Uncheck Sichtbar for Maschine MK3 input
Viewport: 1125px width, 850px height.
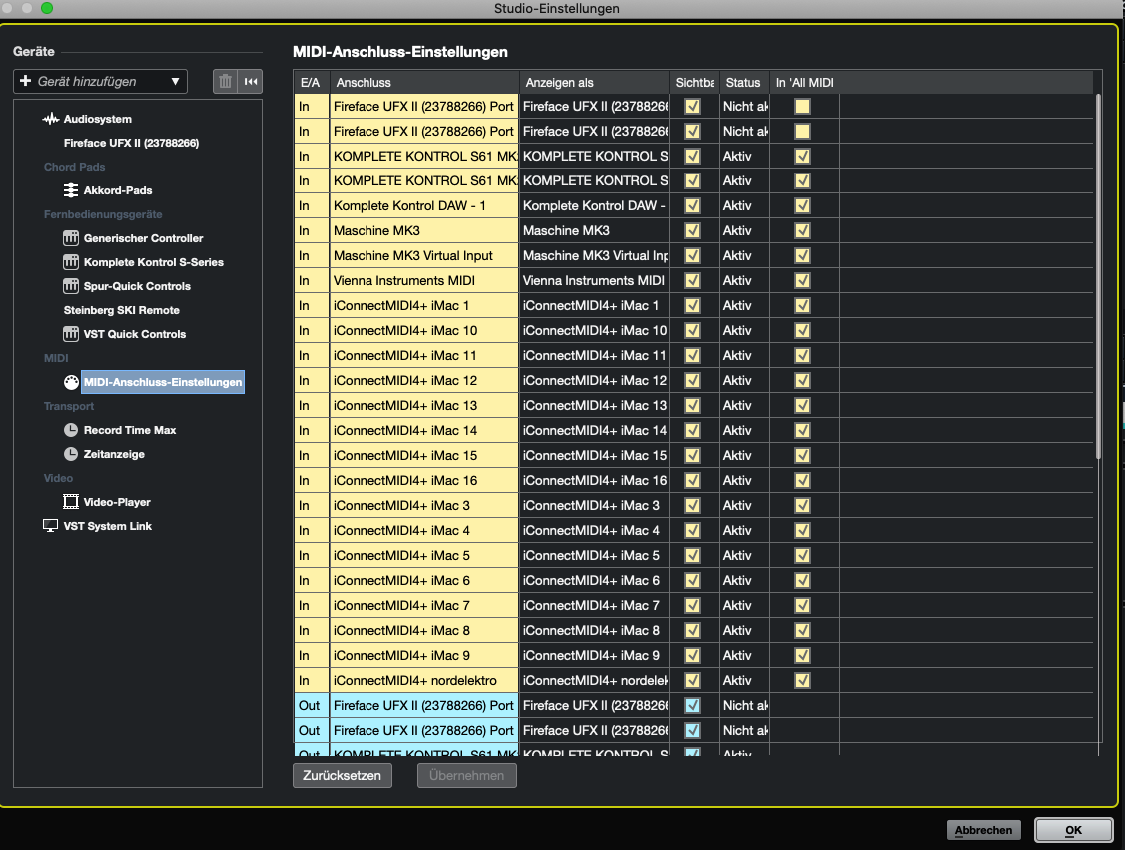692,230
